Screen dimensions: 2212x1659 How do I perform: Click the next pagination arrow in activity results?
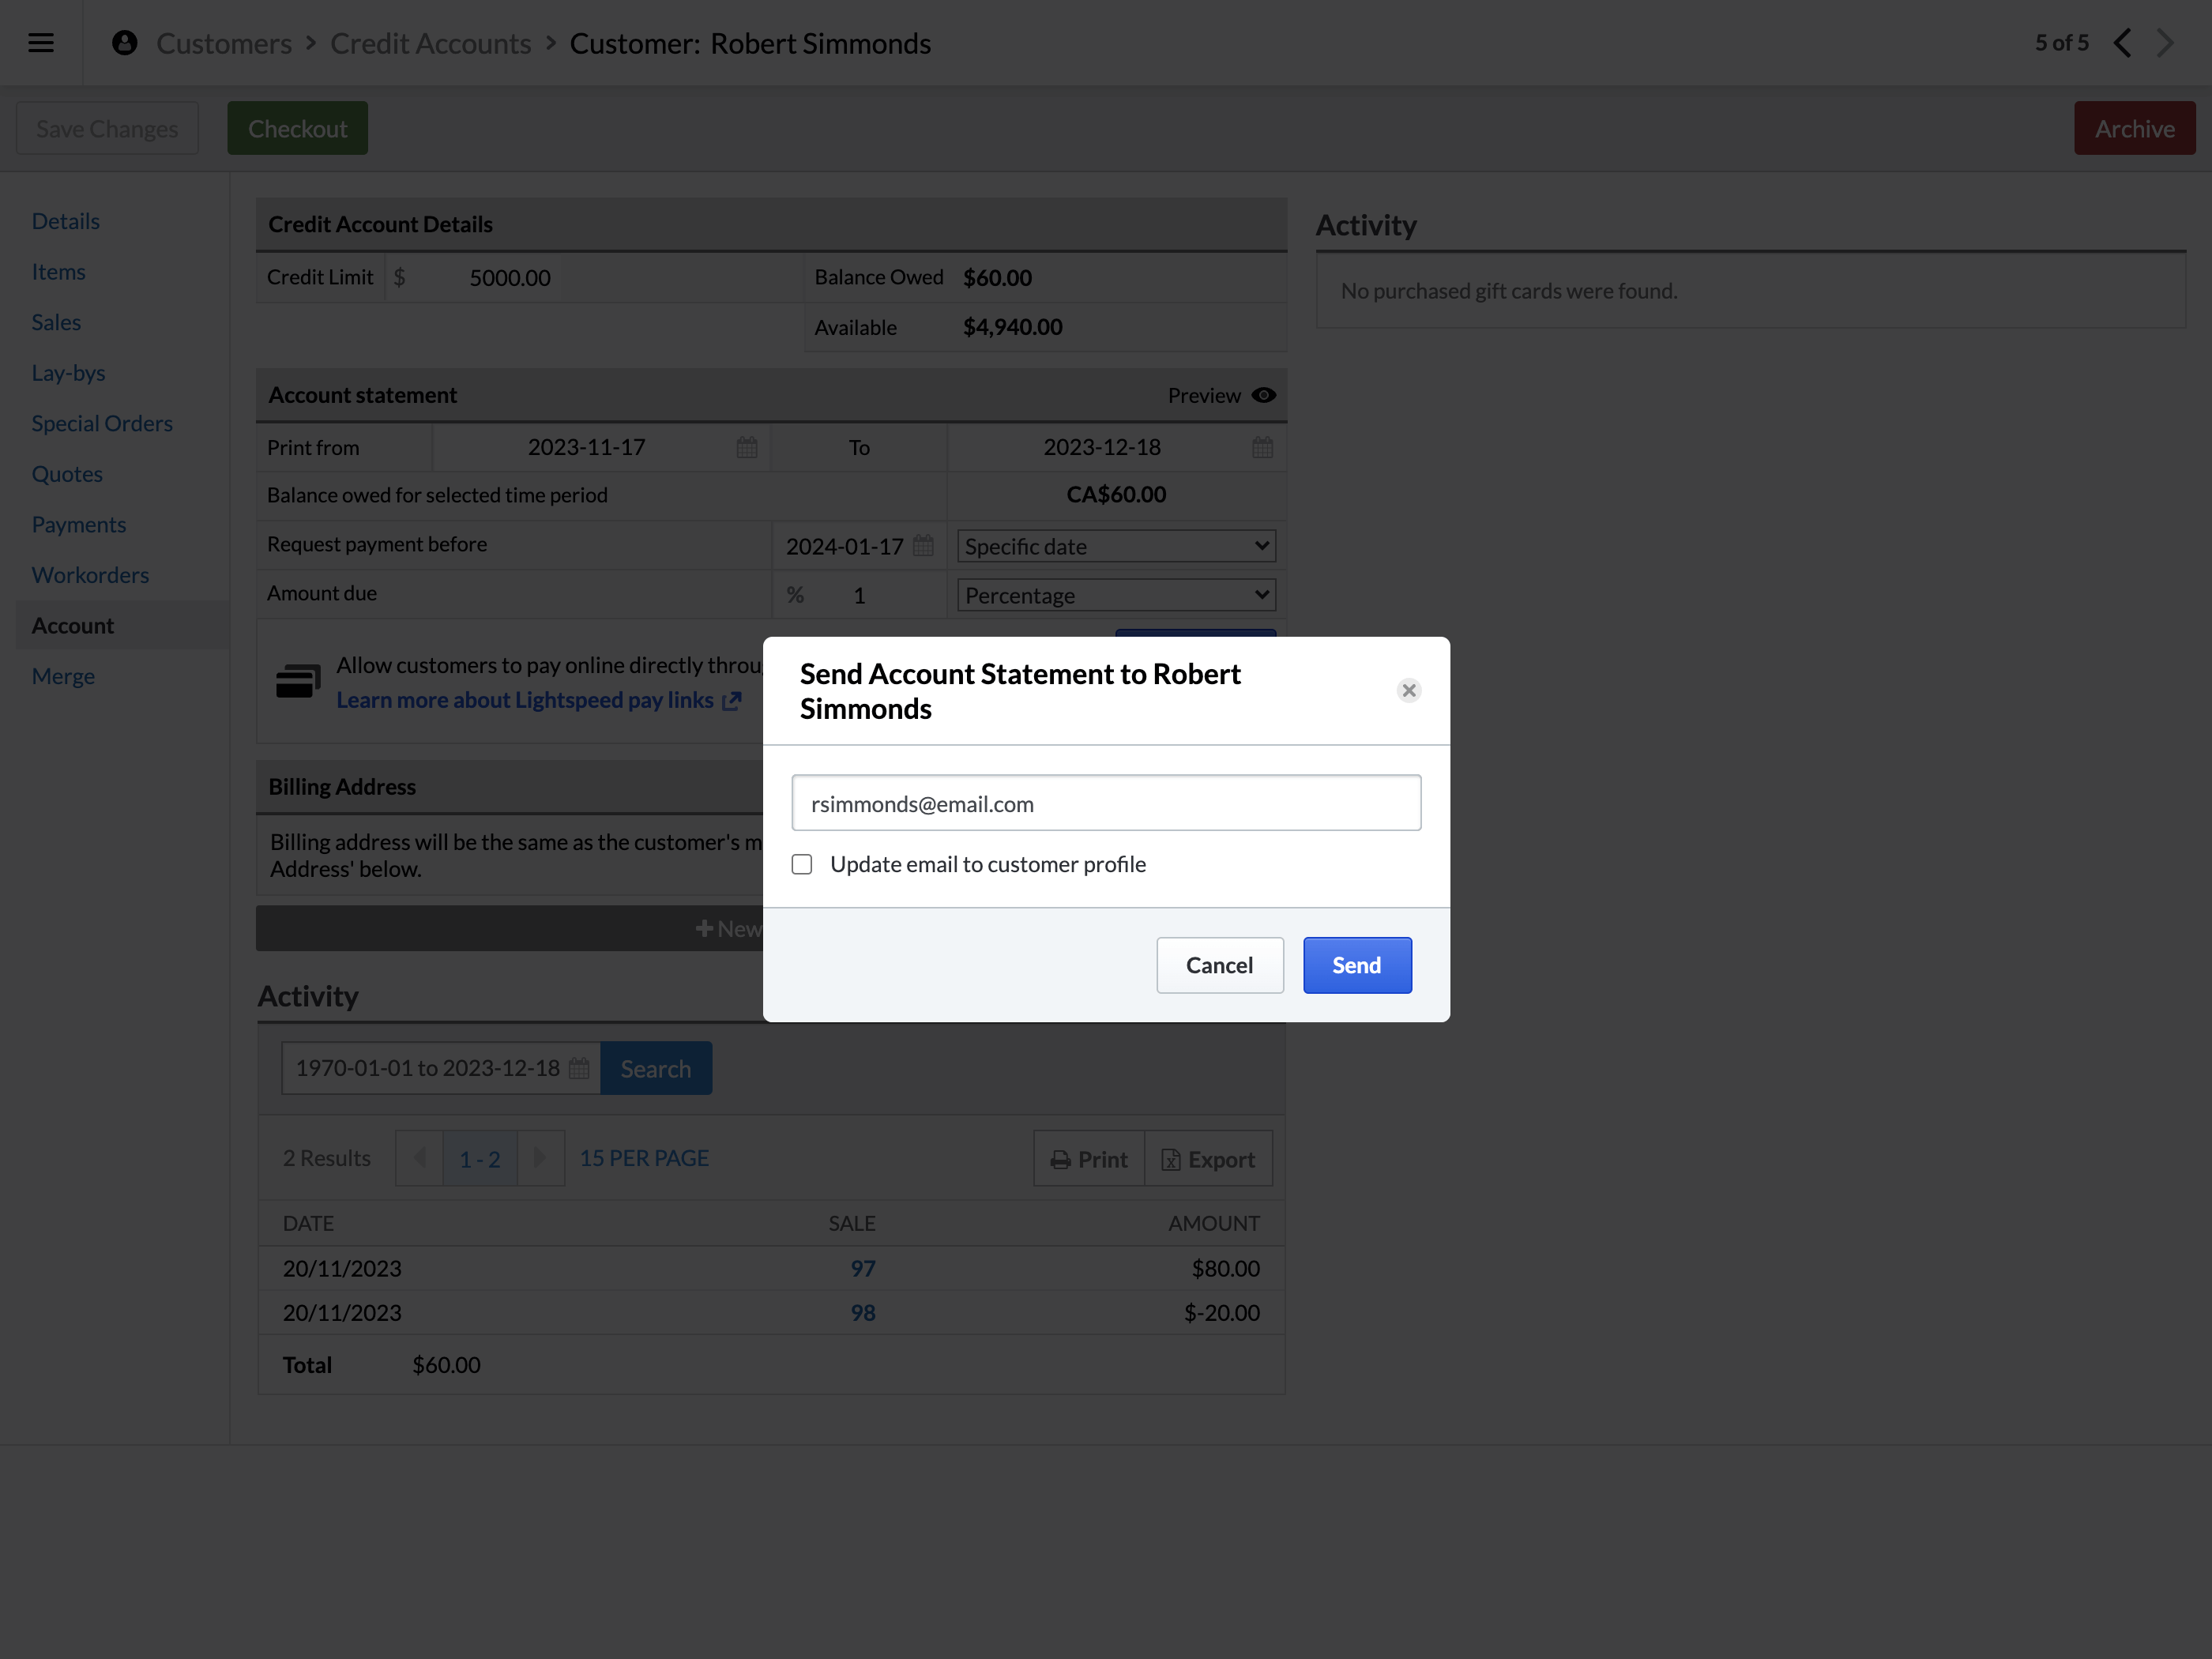[x=540, y=1158]
